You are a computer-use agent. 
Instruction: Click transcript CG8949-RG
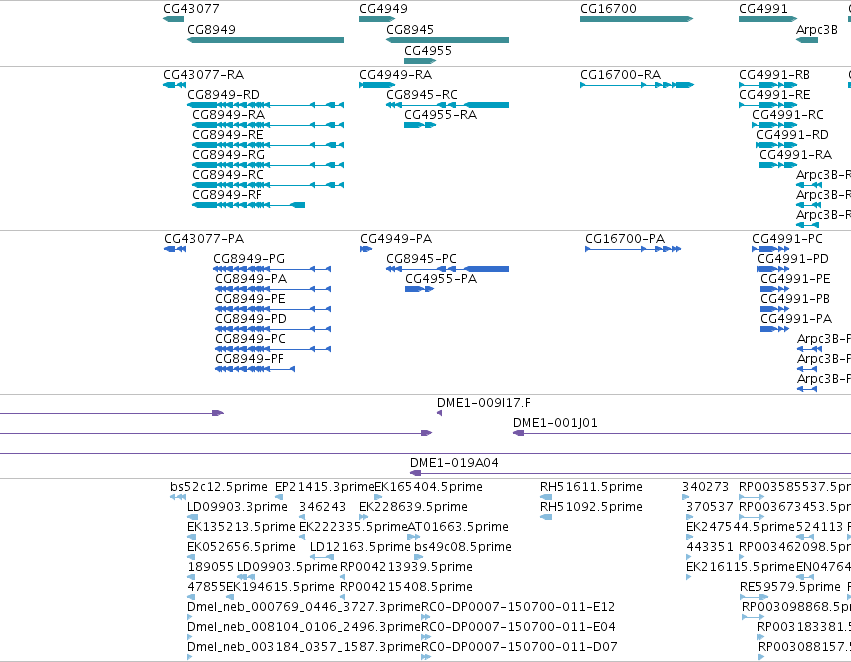228,155
